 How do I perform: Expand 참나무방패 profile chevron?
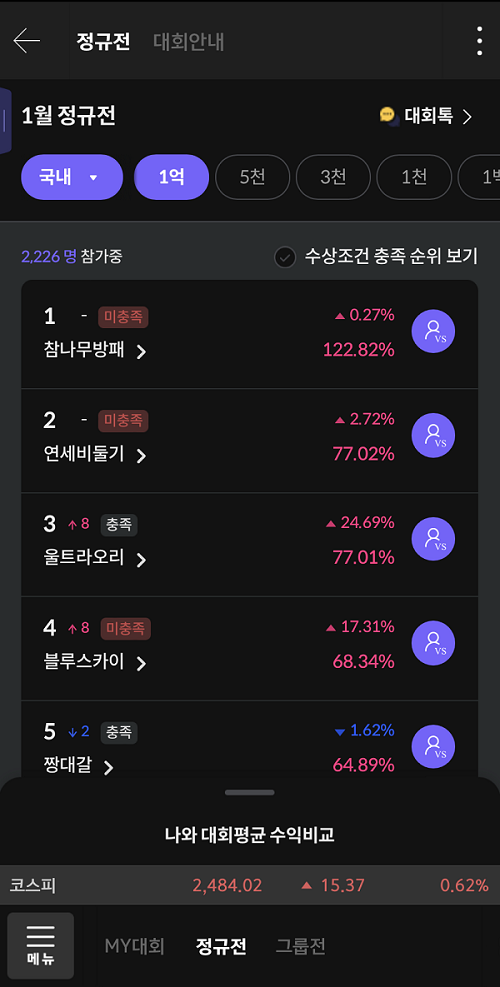pyautogui.click(x=142, y=351)
